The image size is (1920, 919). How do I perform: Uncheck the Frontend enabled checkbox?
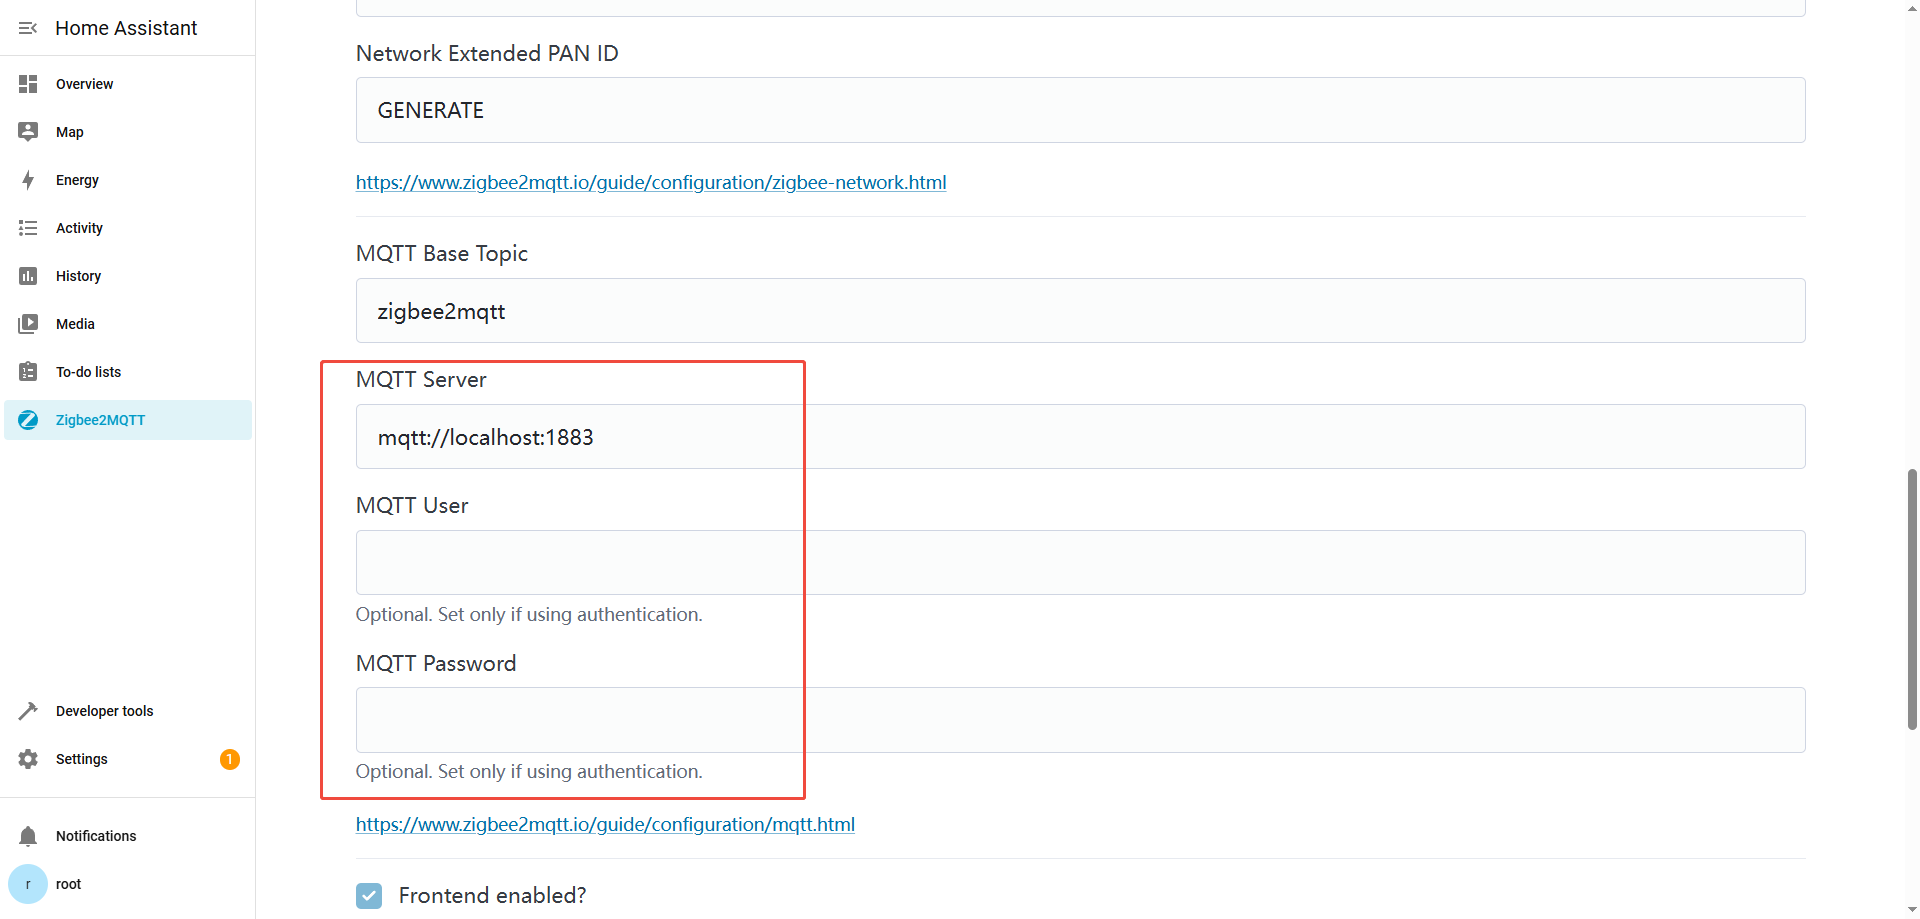pyautogui.click(x=369, y=895)
